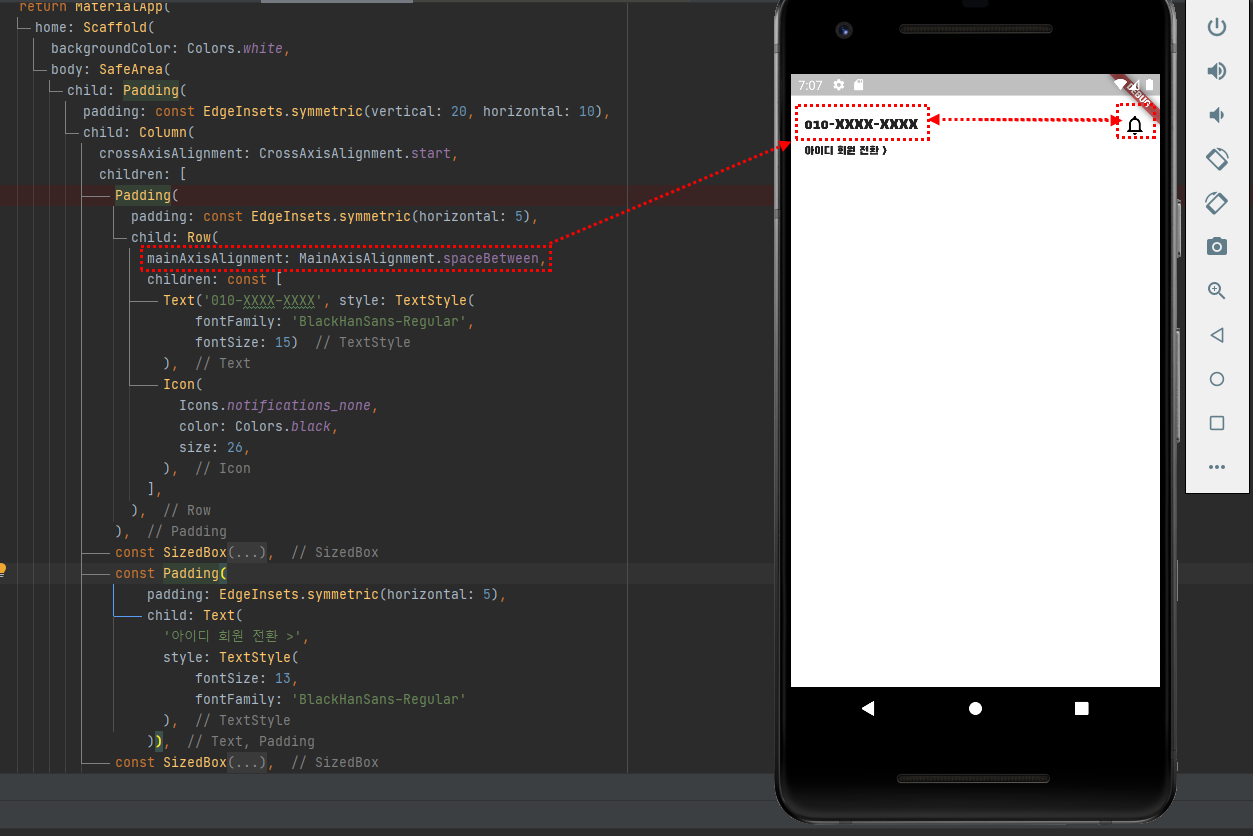This screenshot has width=1253, height=836.
Task: Click the crossAxisAlignment: CrossAxisAlignment.start line
Action: point(278,153)
